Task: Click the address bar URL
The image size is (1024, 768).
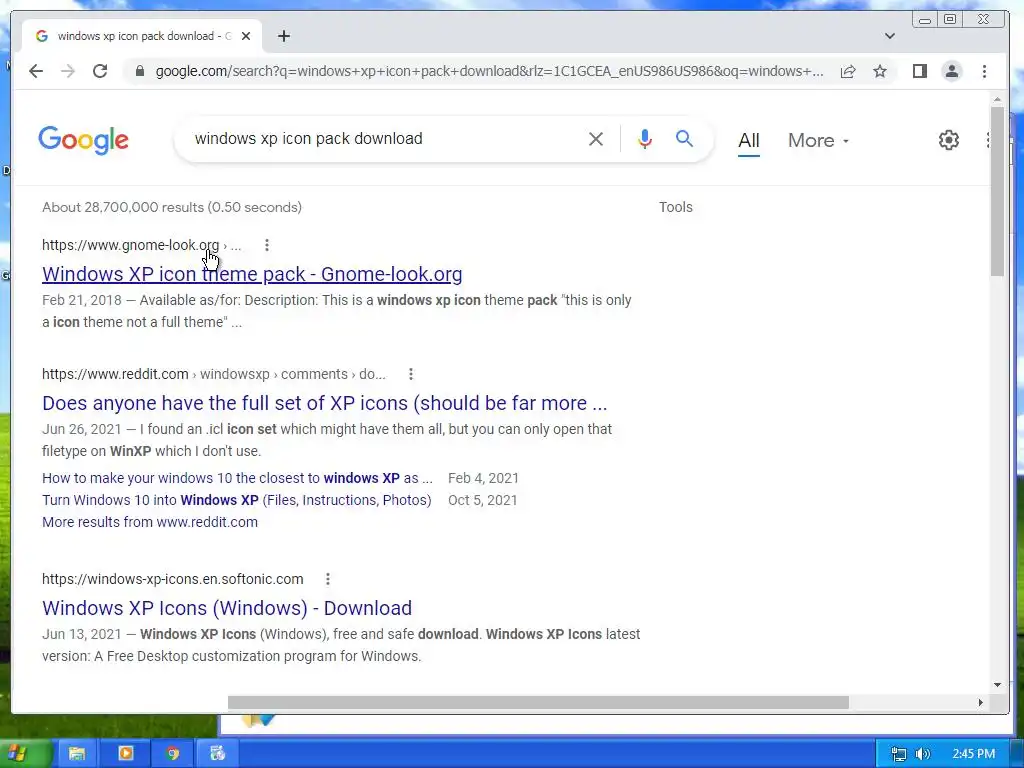Action: coord(489,71)
